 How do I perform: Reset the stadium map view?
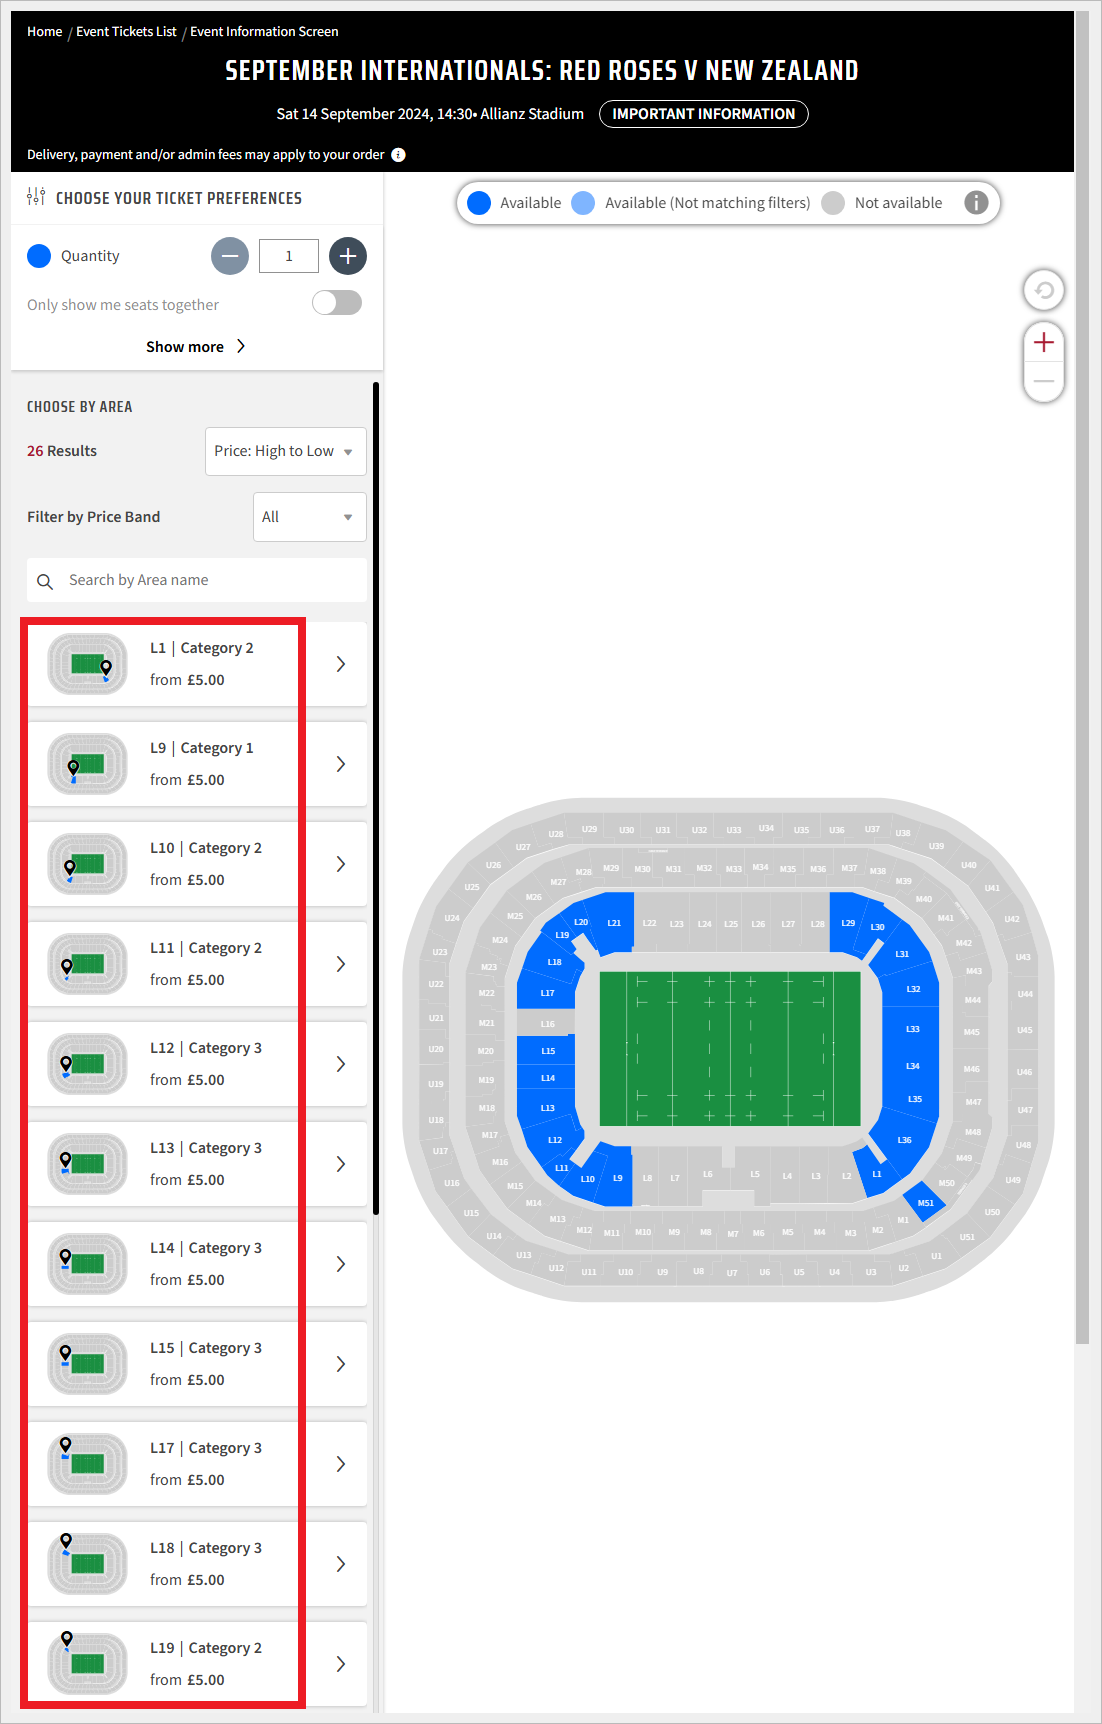[1043, 290]
